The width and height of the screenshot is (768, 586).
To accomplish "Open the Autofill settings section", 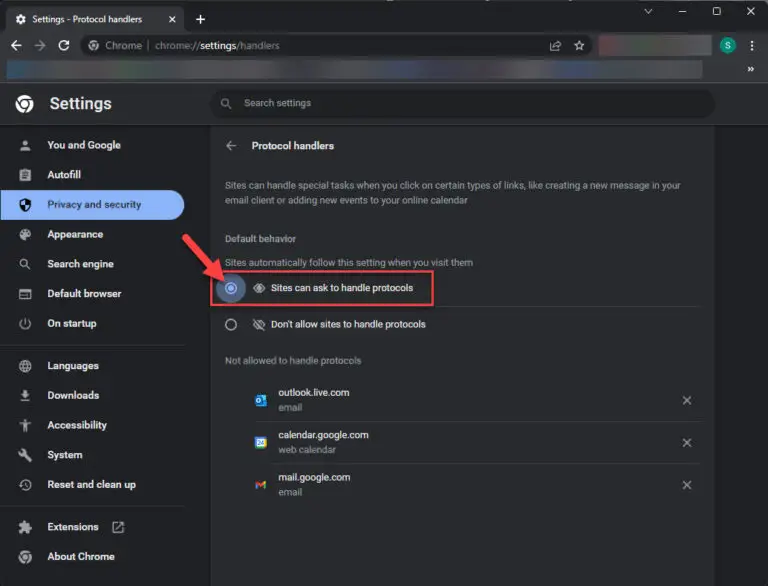I will tap(64, 175).
